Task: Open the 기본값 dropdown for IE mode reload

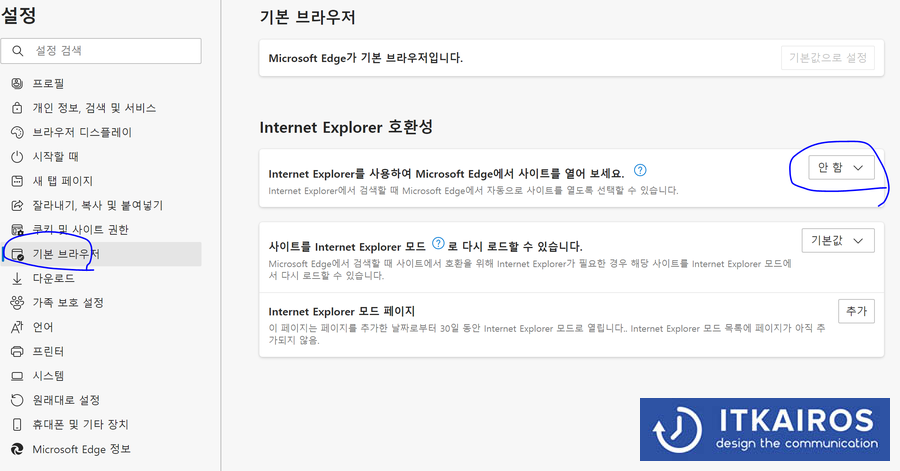Action: coord(838,240)
